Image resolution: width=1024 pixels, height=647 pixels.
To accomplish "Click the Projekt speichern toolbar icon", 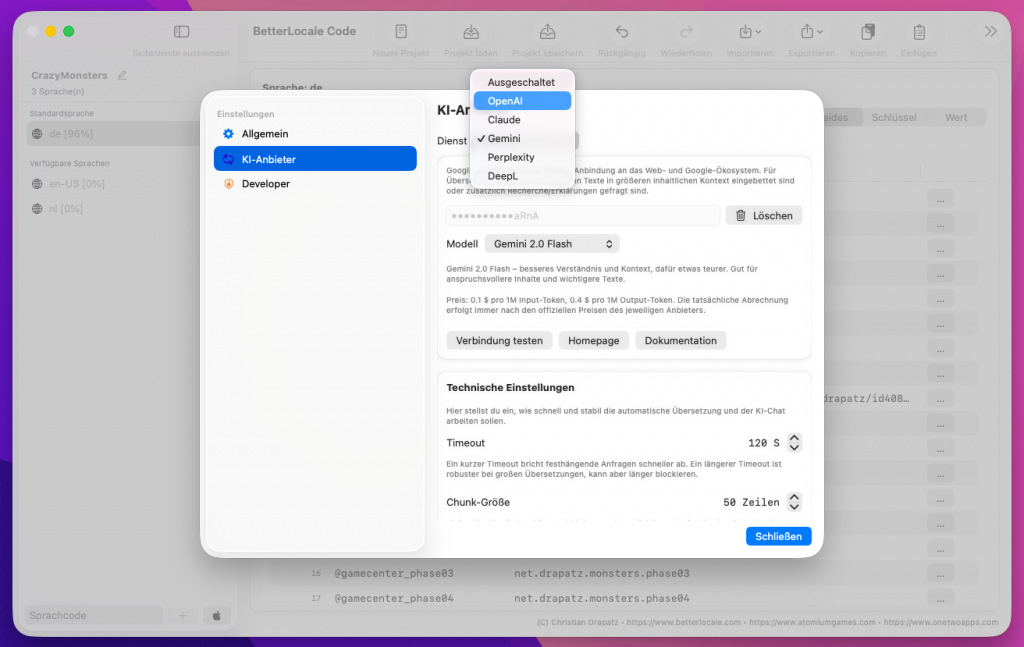I will tap(547, 32).
